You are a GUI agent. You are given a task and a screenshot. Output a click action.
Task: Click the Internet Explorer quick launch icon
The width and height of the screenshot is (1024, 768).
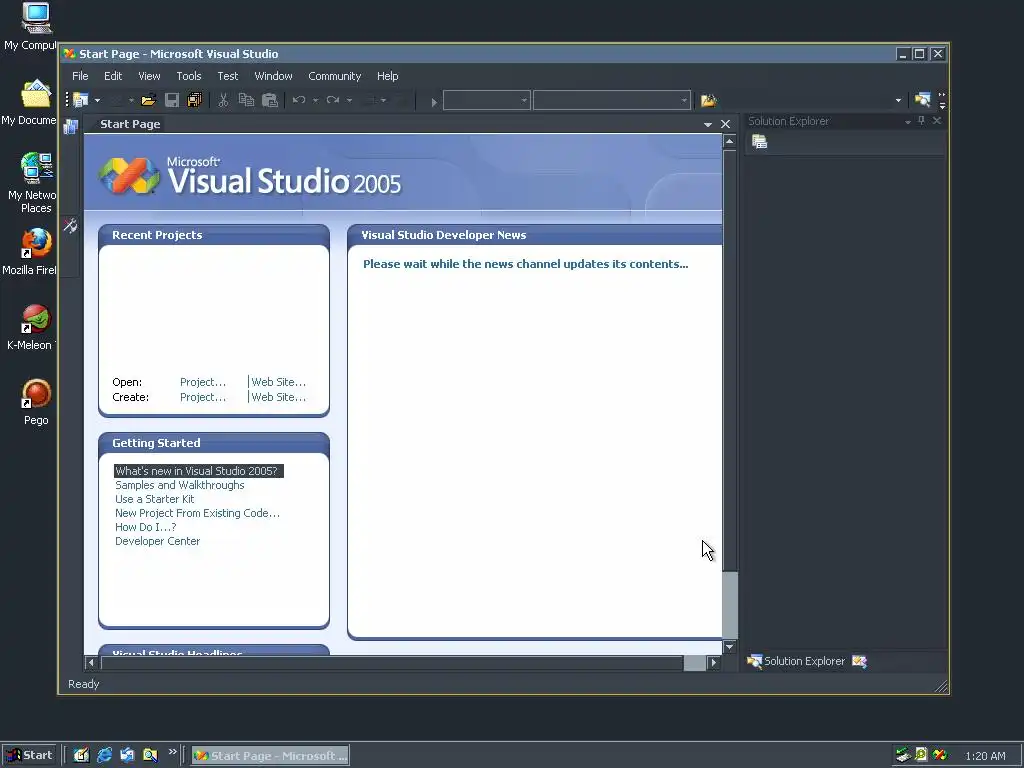coord(104,755)
